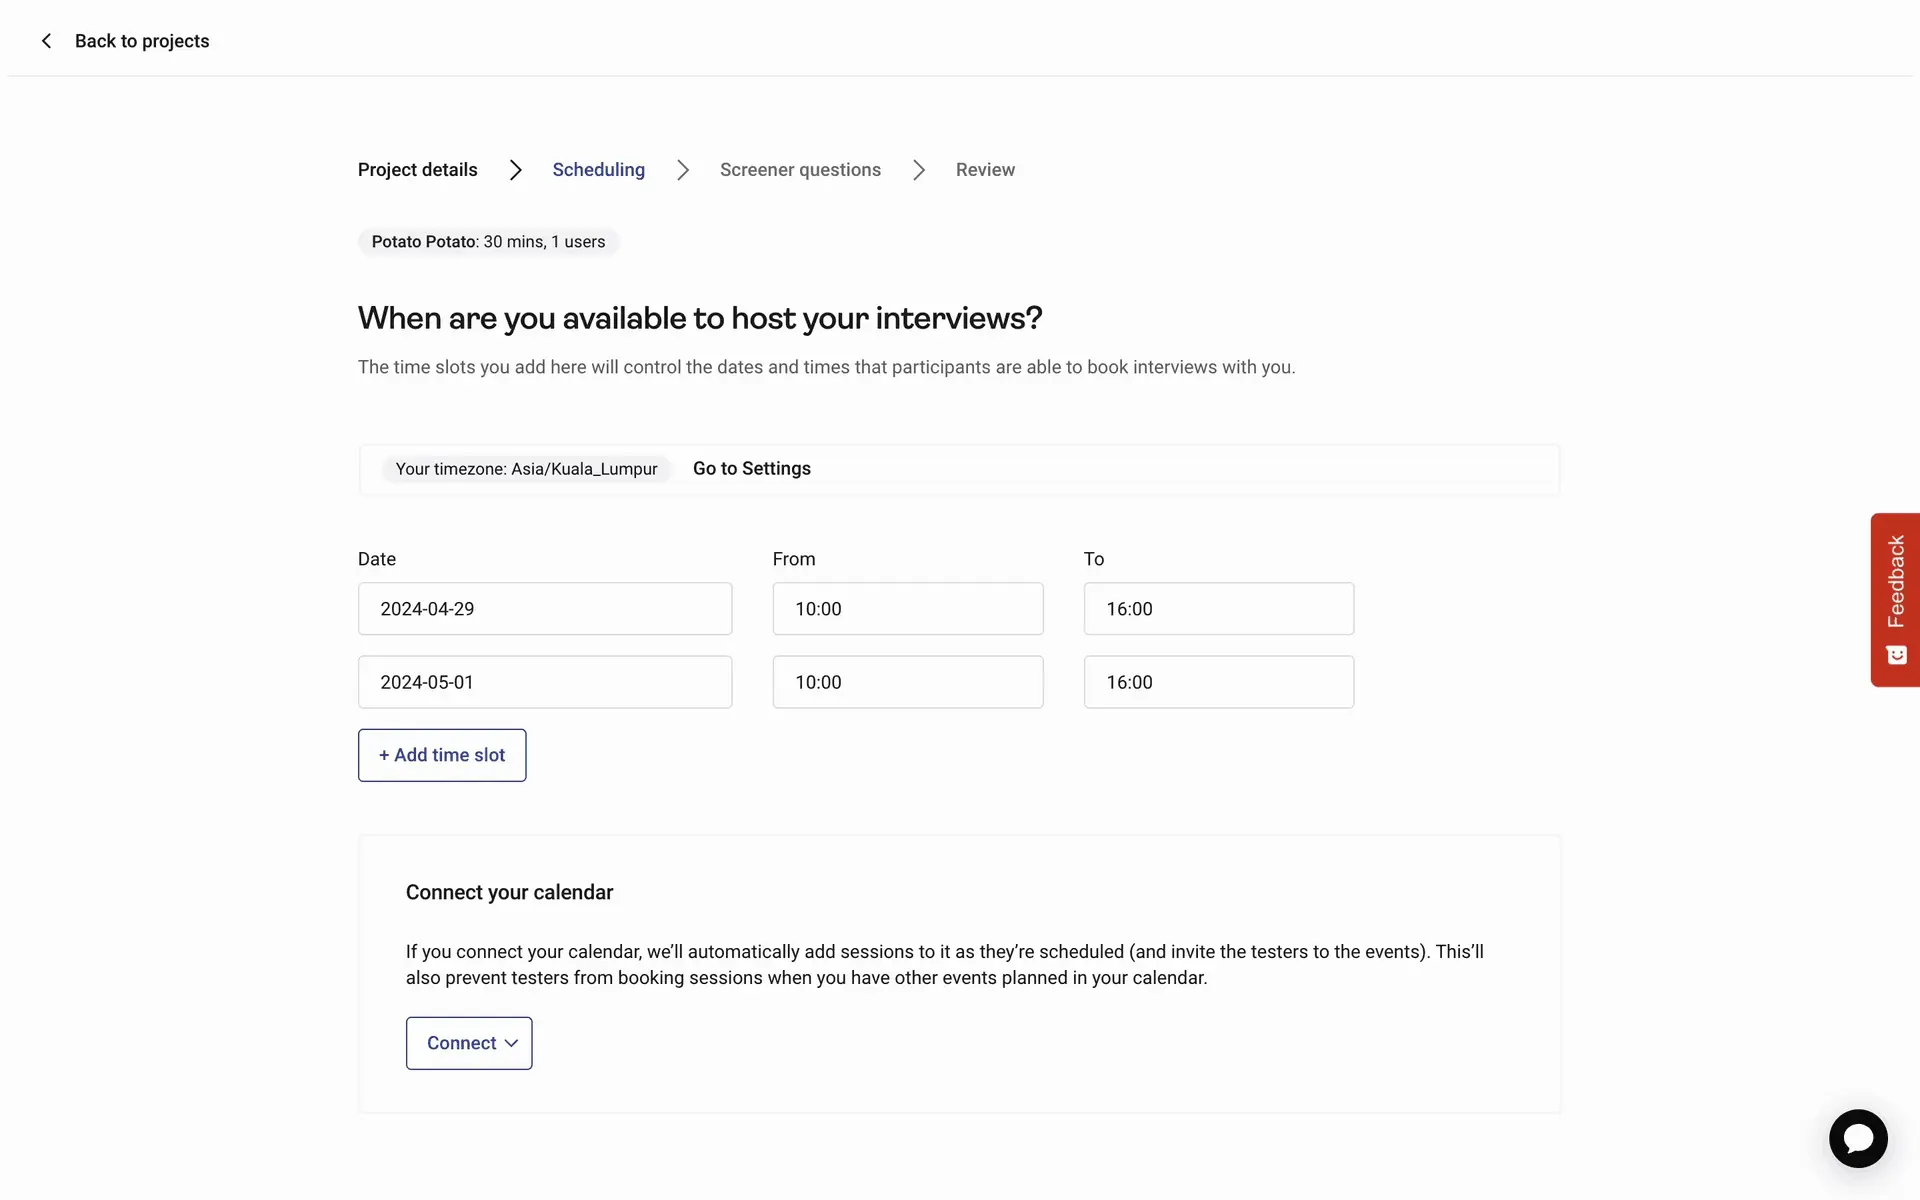Expand the Connect calendar dropdown
This screenshot has width=1920, height=1200.
(x=469, y=1043)
